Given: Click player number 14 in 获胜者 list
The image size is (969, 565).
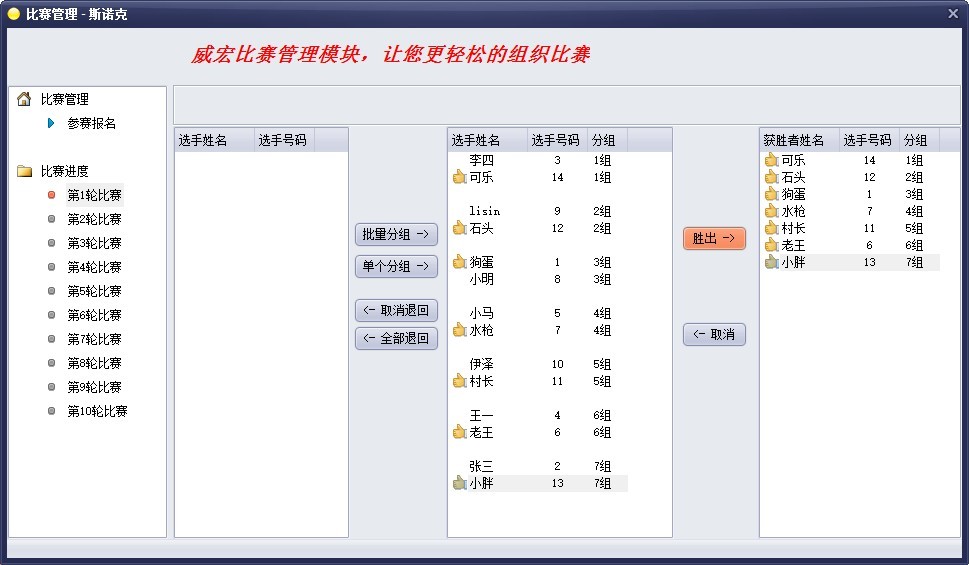Looking at the screenshot, I should point(870,160).
